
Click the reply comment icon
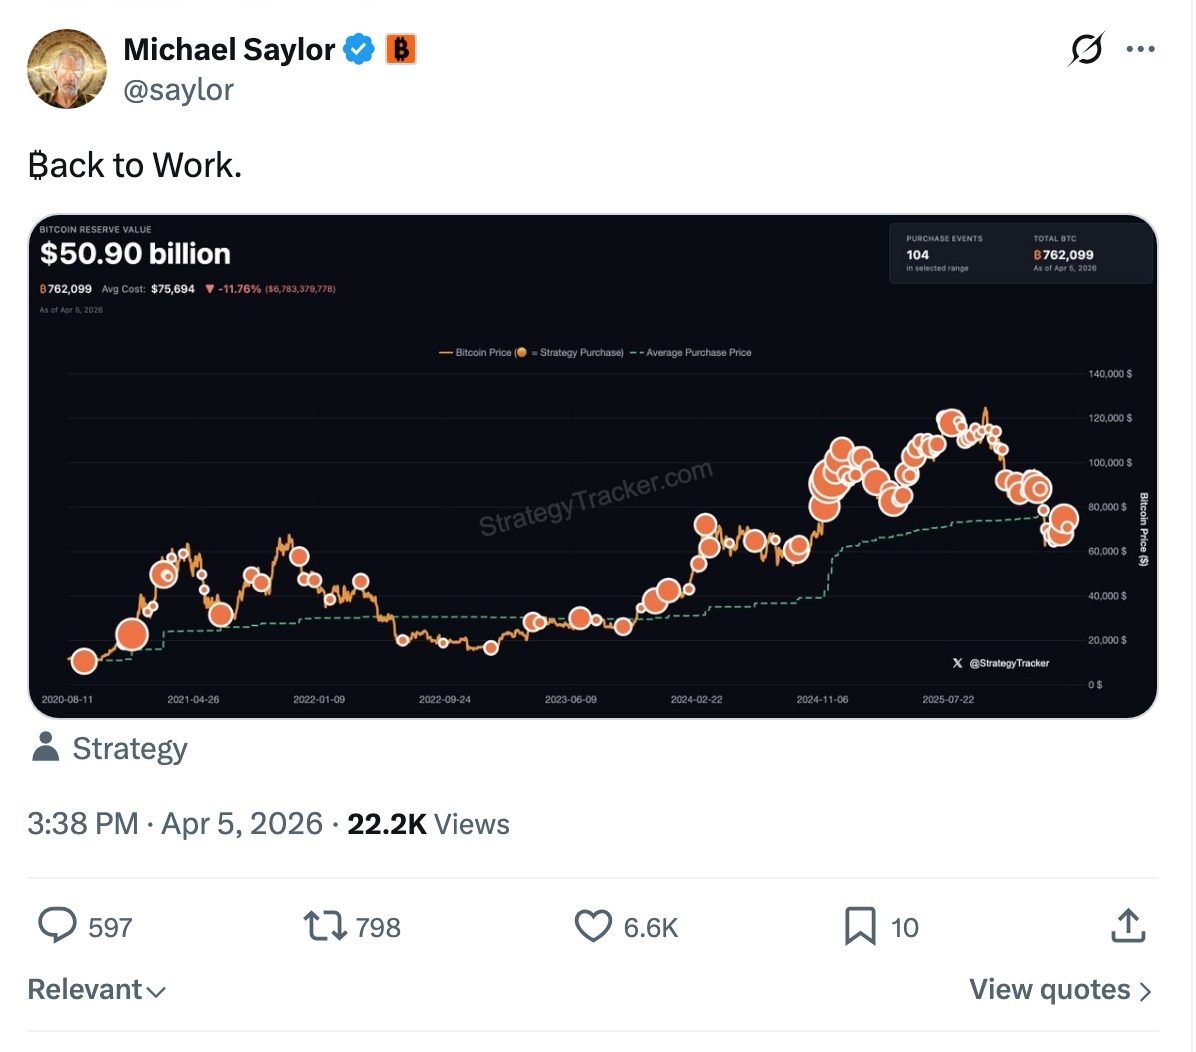57,926
